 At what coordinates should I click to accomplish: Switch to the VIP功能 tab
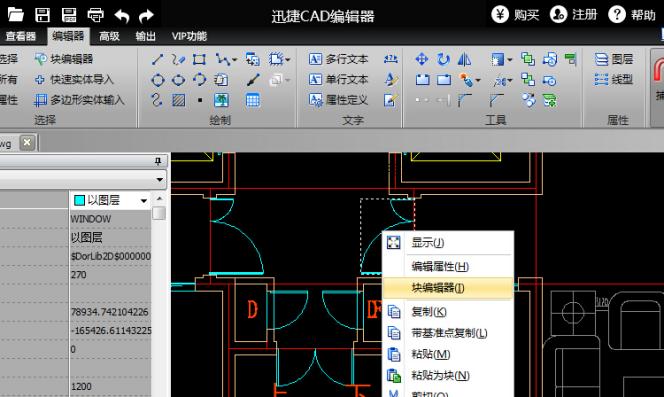pos(189,36)
